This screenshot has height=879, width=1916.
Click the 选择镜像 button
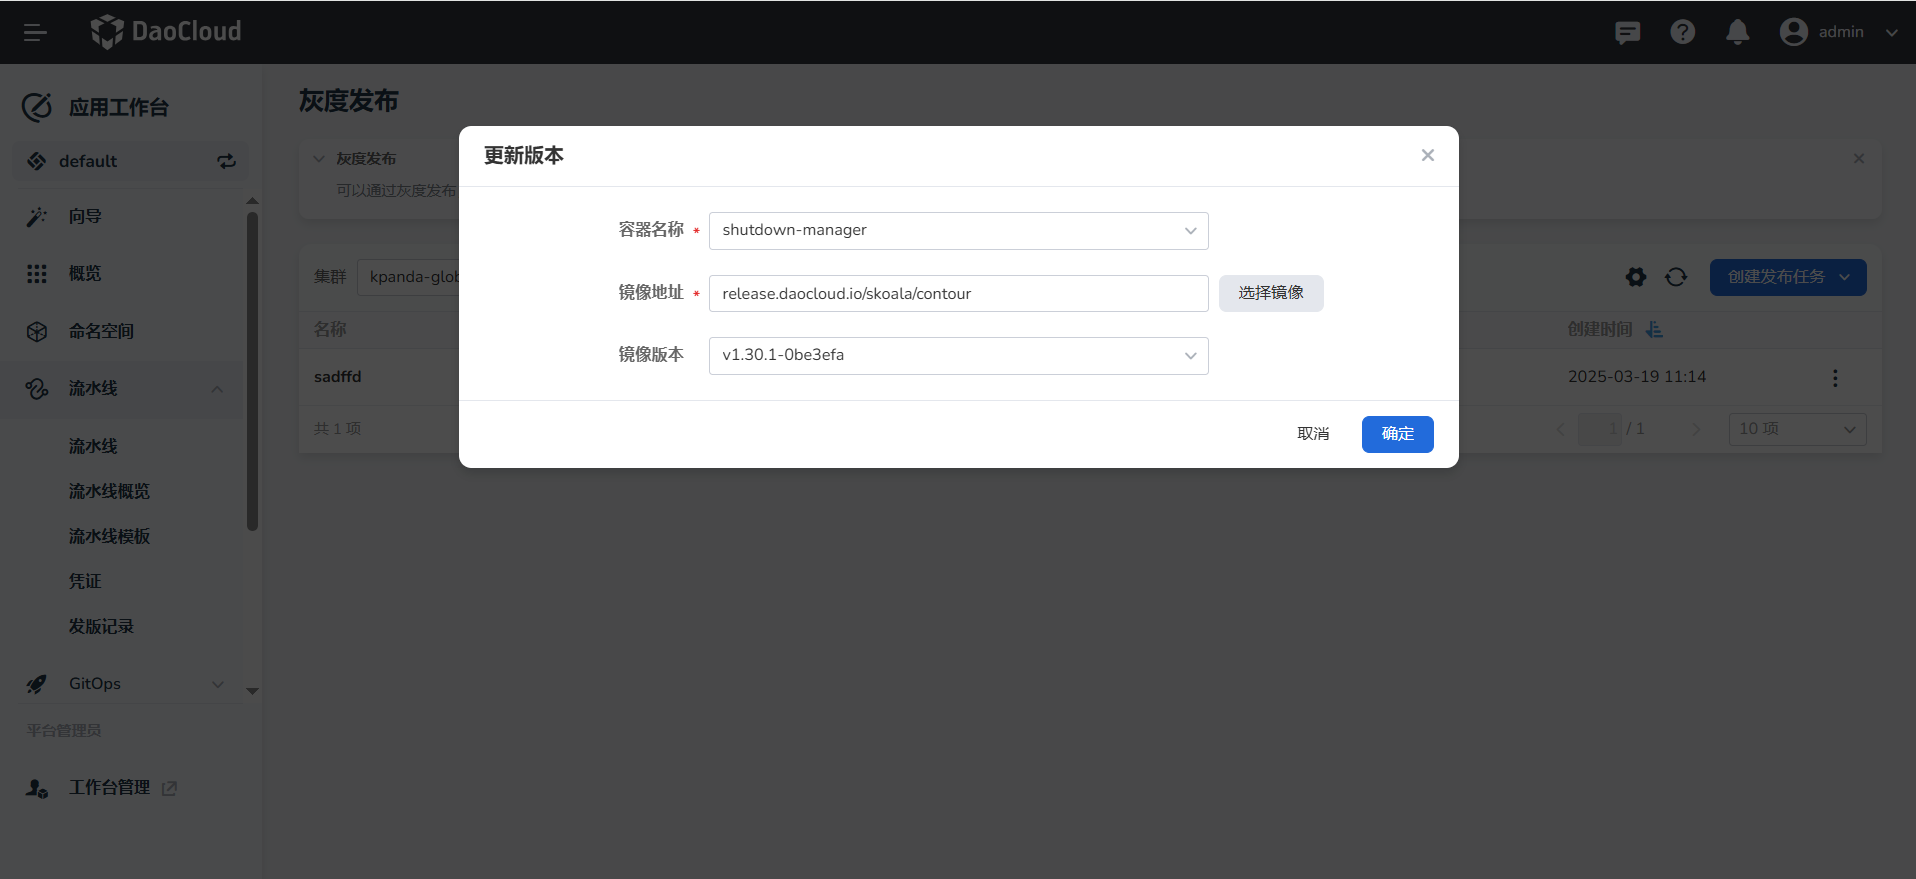(1270, 293)
